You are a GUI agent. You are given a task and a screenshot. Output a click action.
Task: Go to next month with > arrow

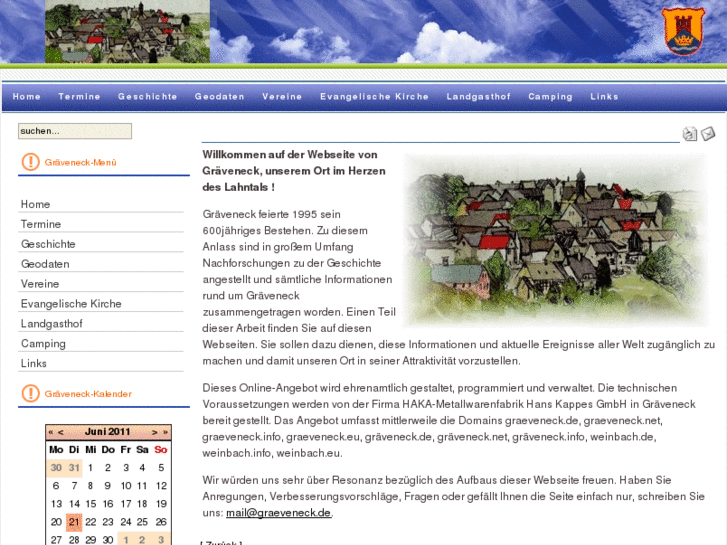[x=154, y=432]
